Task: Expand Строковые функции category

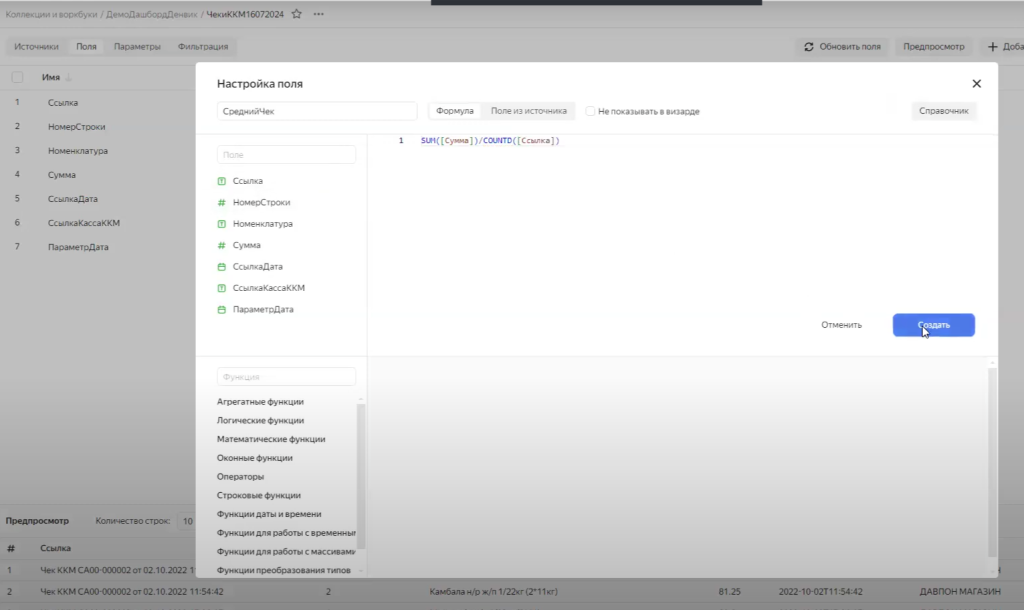Action: coord(258,495)
